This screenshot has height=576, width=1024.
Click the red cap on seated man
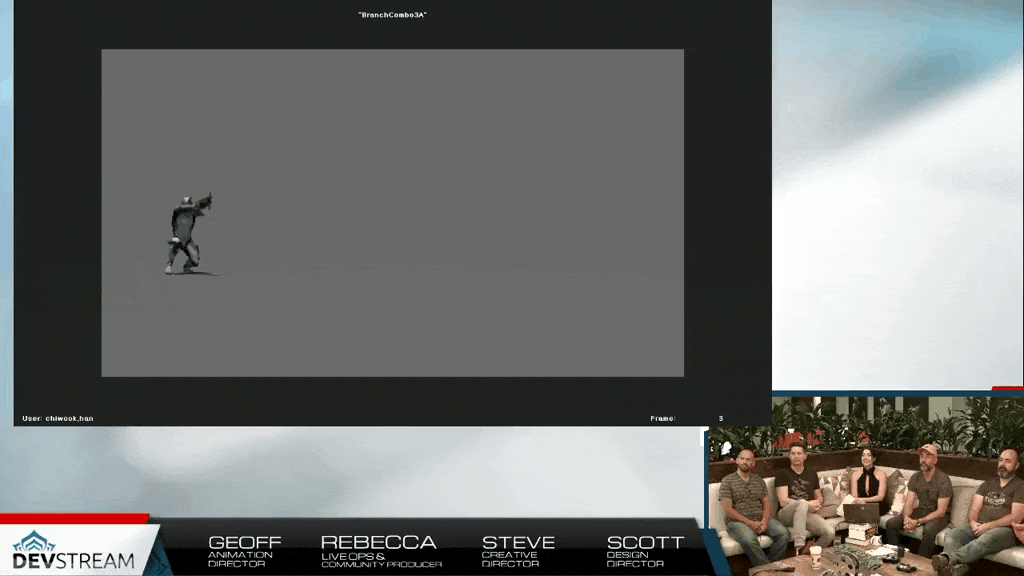click(928, 450)
